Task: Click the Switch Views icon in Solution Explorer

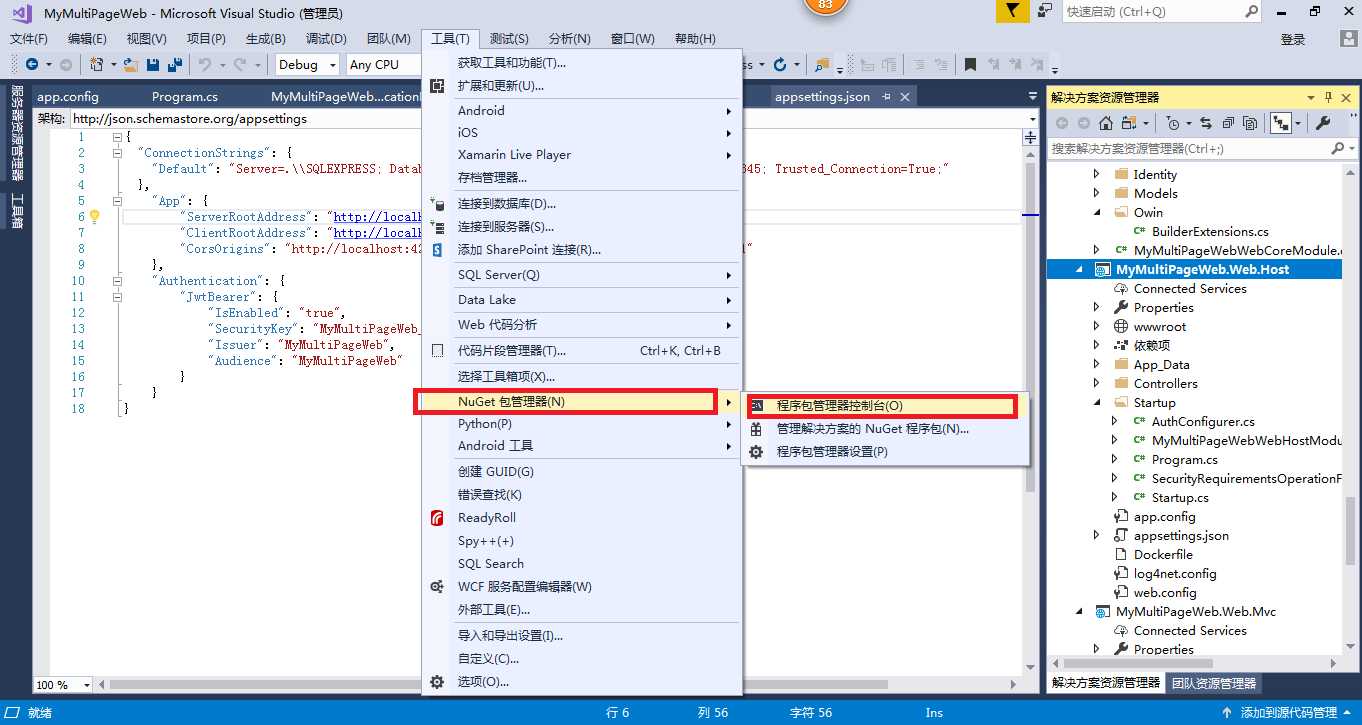Action: coord(1130,123)
